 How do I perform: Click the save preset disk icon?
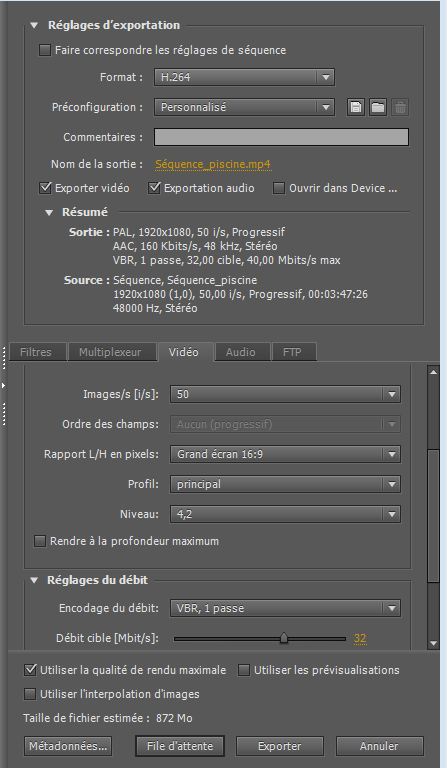click(356, 107)
